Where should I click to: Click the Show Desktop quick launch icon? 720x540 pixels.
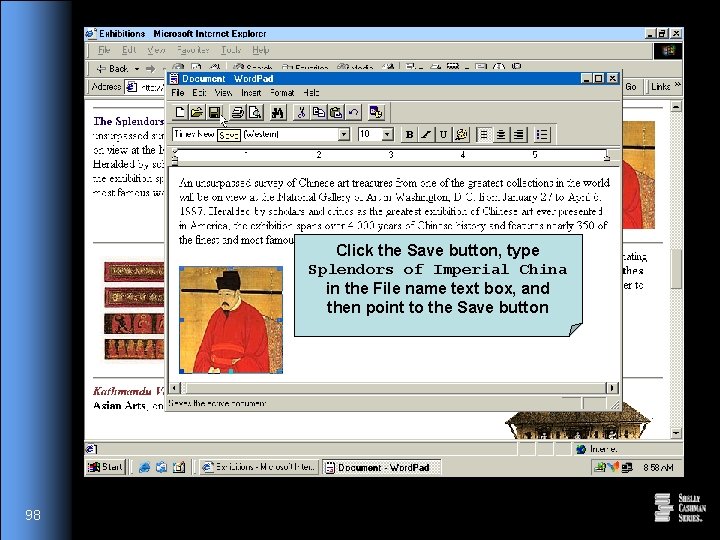(x=179, y=467)
